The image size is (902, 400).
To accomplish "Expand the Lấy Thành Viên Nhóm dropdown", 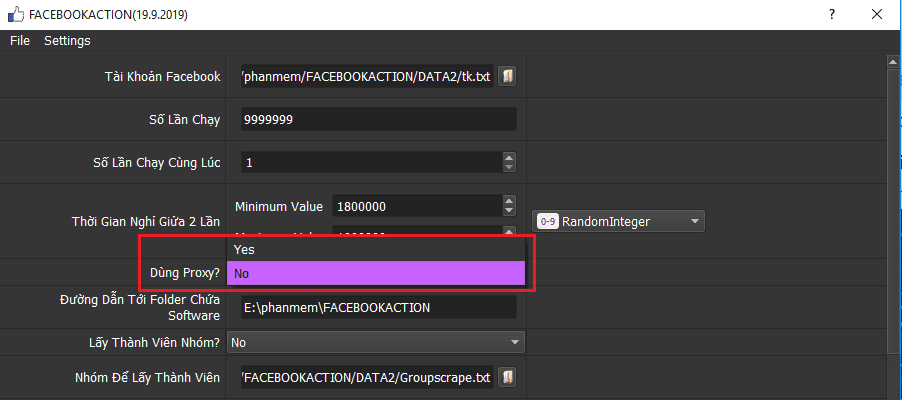I will point(376,343).
